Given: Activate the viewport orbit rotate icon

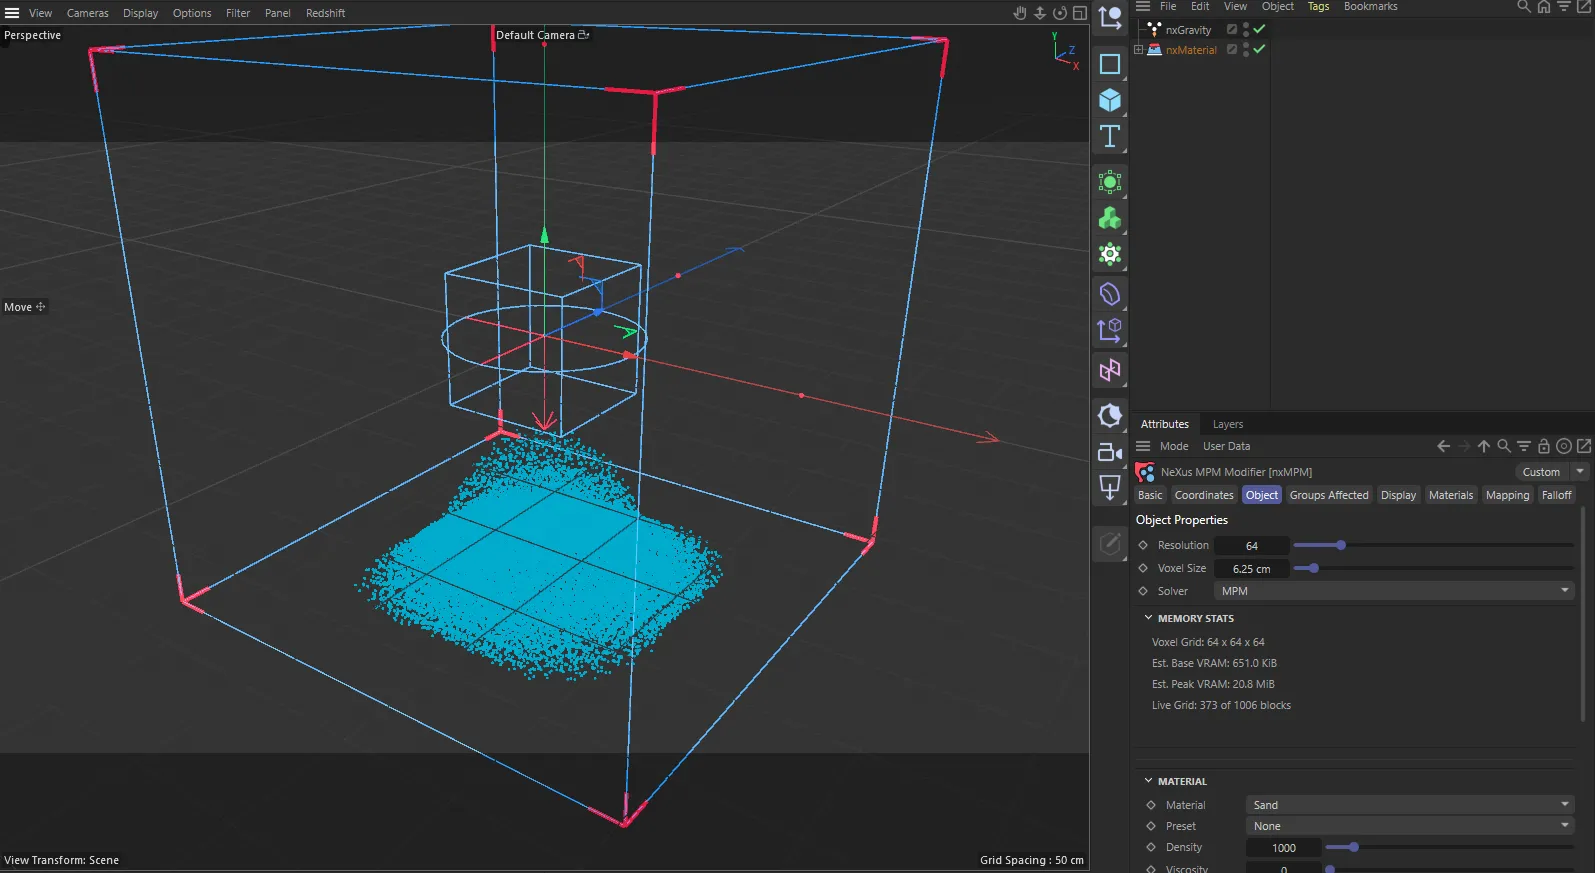Looking at the screenshot, I should coord(1060,13).
